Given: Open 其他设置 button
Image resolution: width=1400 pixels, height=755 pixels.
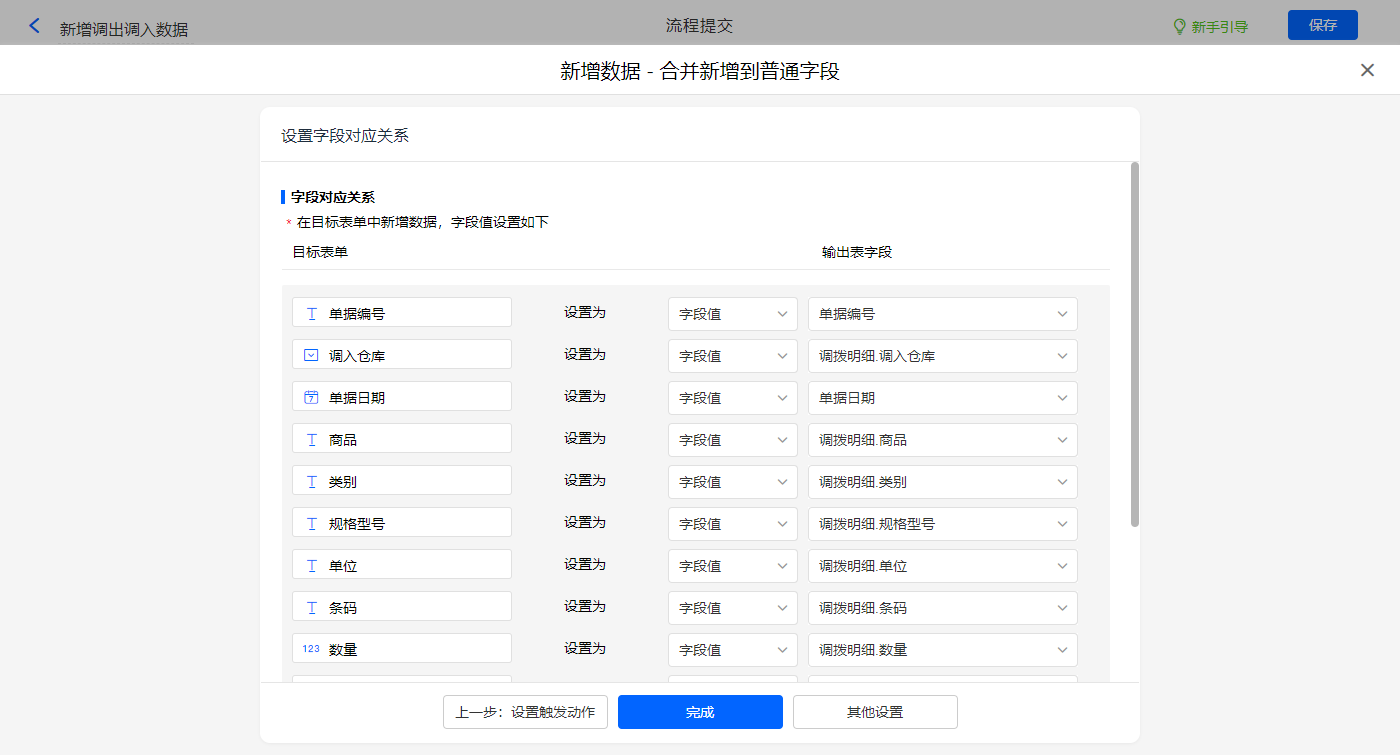Looking at the screenshot, I should coord(875,712).
